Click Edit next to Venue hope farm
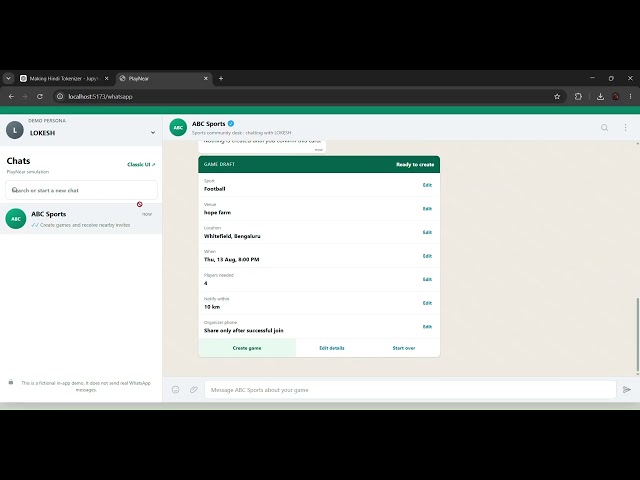Image resolution: width=640 pixels, height=480 pixels. [427, 209]
